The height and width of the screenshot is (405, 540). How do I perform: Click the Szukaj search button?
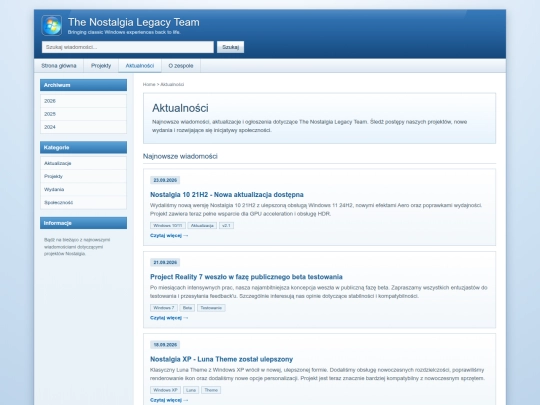[230, 47]
